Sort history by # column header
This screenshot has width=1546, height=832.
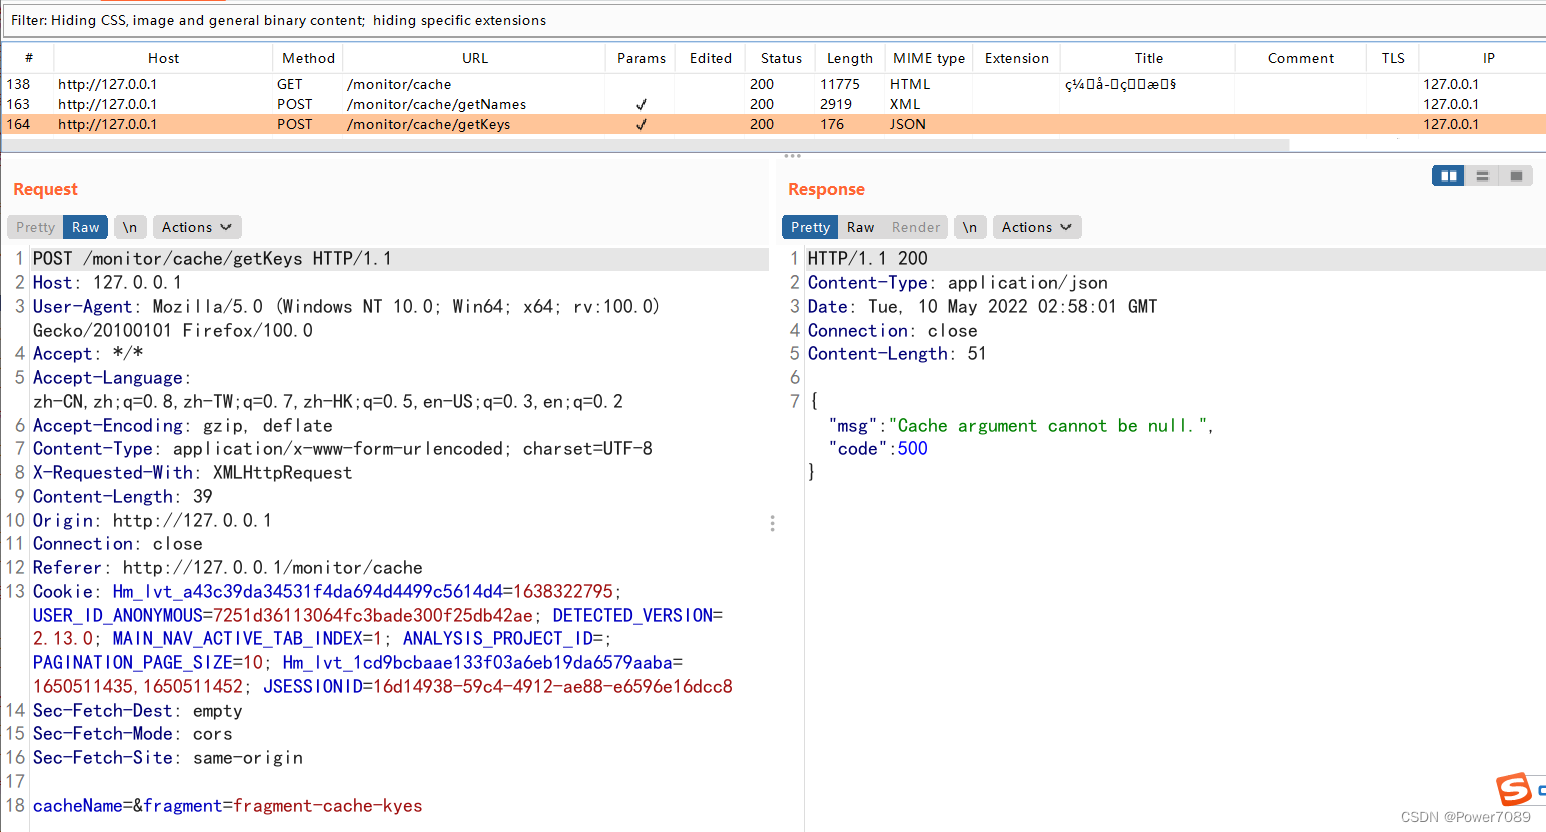point(28,58)
